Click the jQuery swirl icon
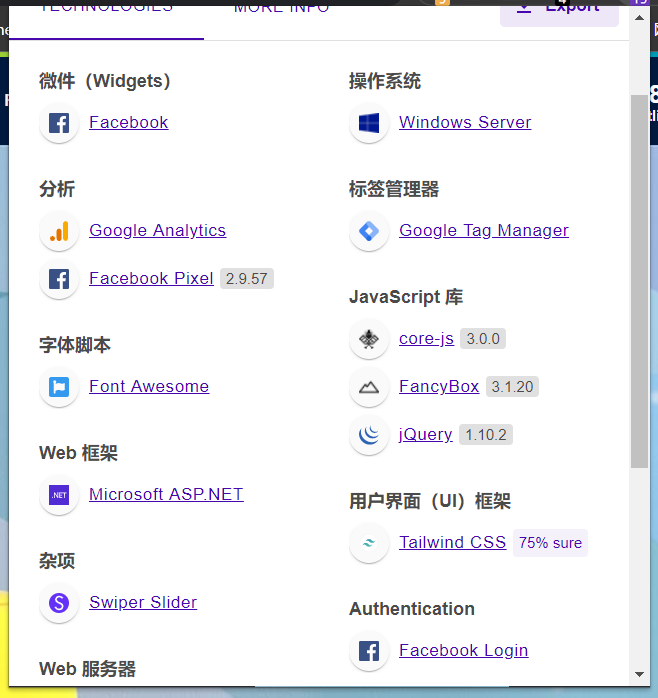Screen dimensions: 658x698 (x=369, y=435)
